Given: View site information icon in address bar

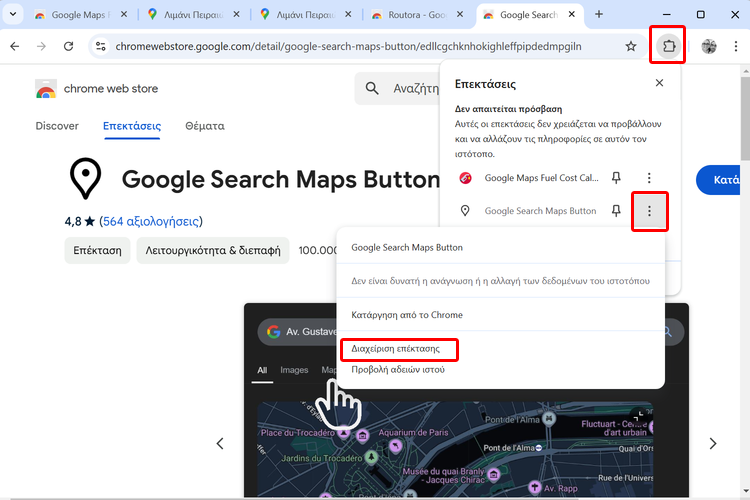Looking at the screenshot, I should 100,46.
